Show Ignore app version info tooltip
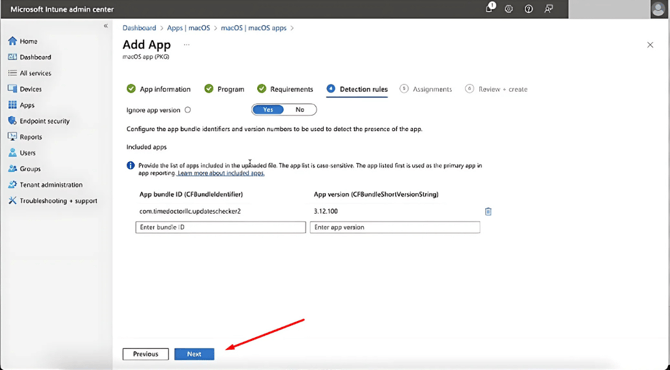This screenshot has height=370, width=670. pyautogui.click(x=188, y=110)
